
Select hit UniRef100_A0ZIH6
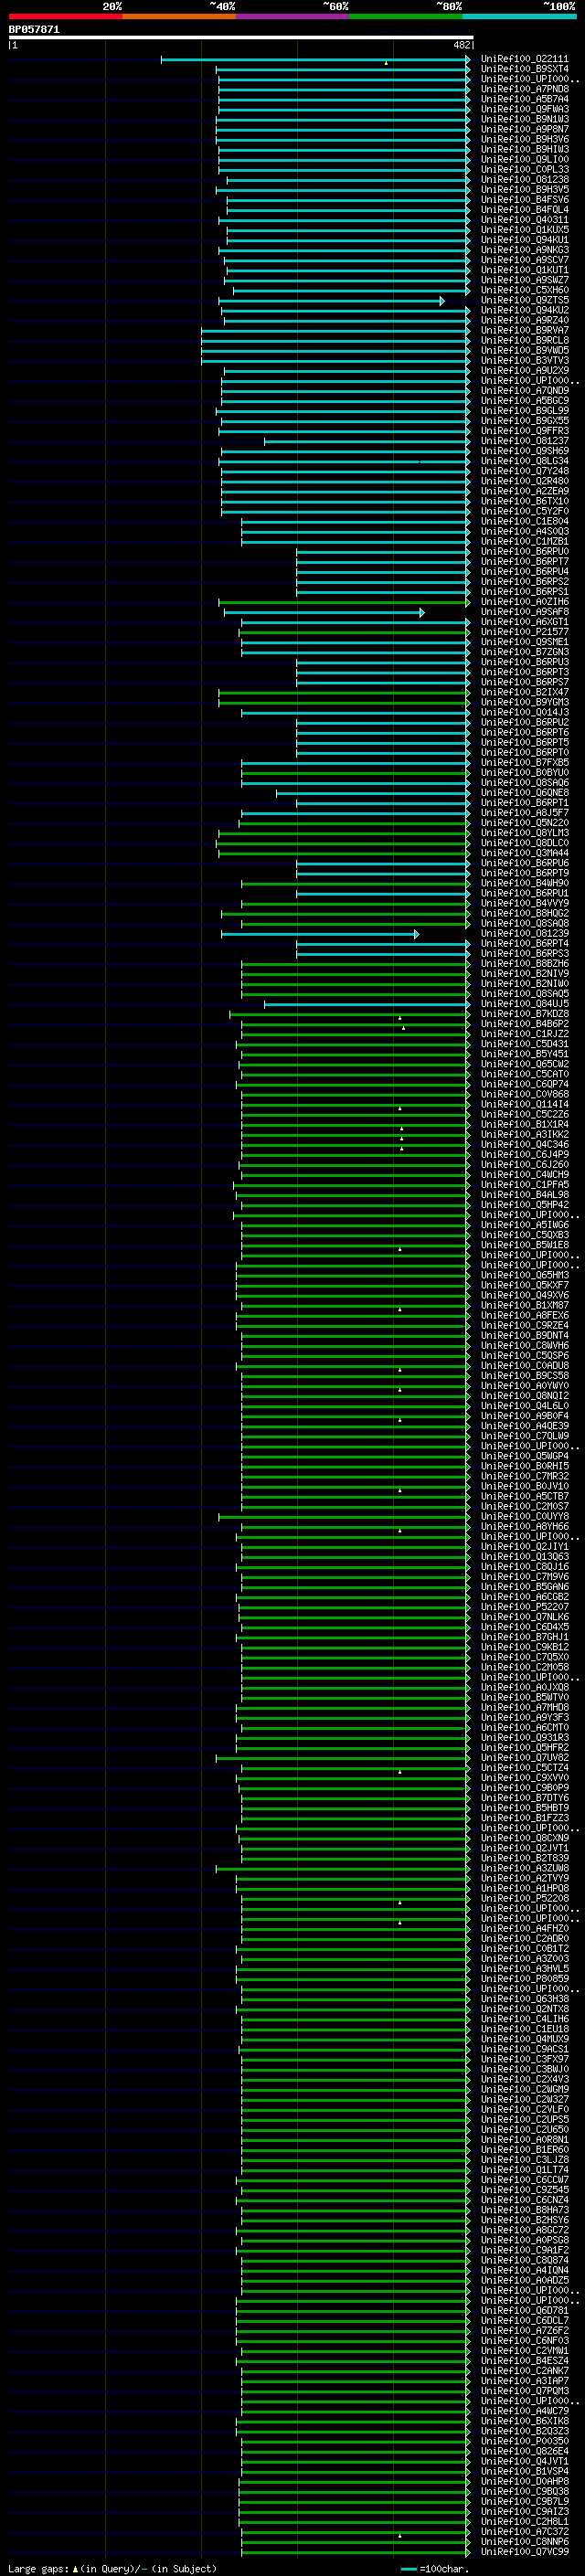524,602
